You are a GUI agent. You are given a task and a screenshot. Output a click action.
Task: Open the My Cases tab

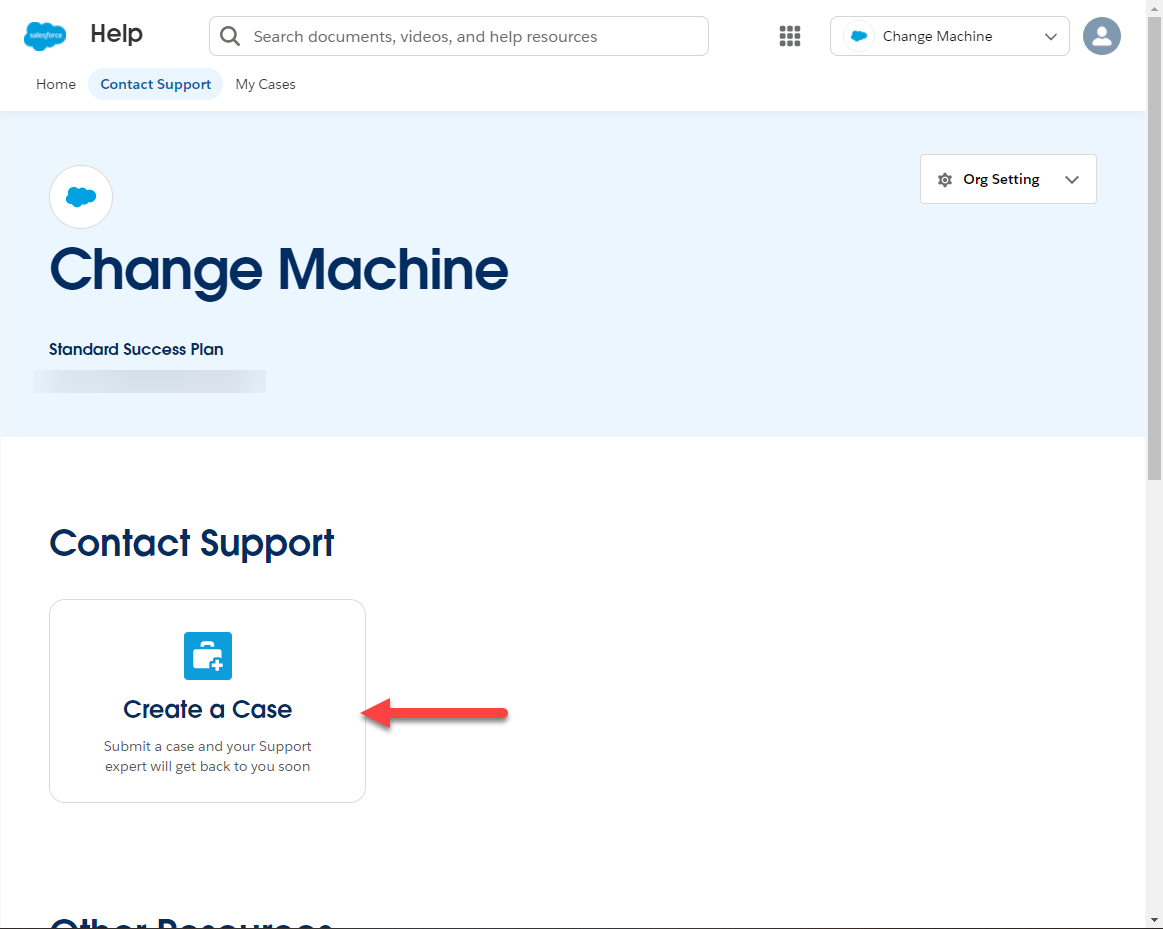[x=266, y=84]
